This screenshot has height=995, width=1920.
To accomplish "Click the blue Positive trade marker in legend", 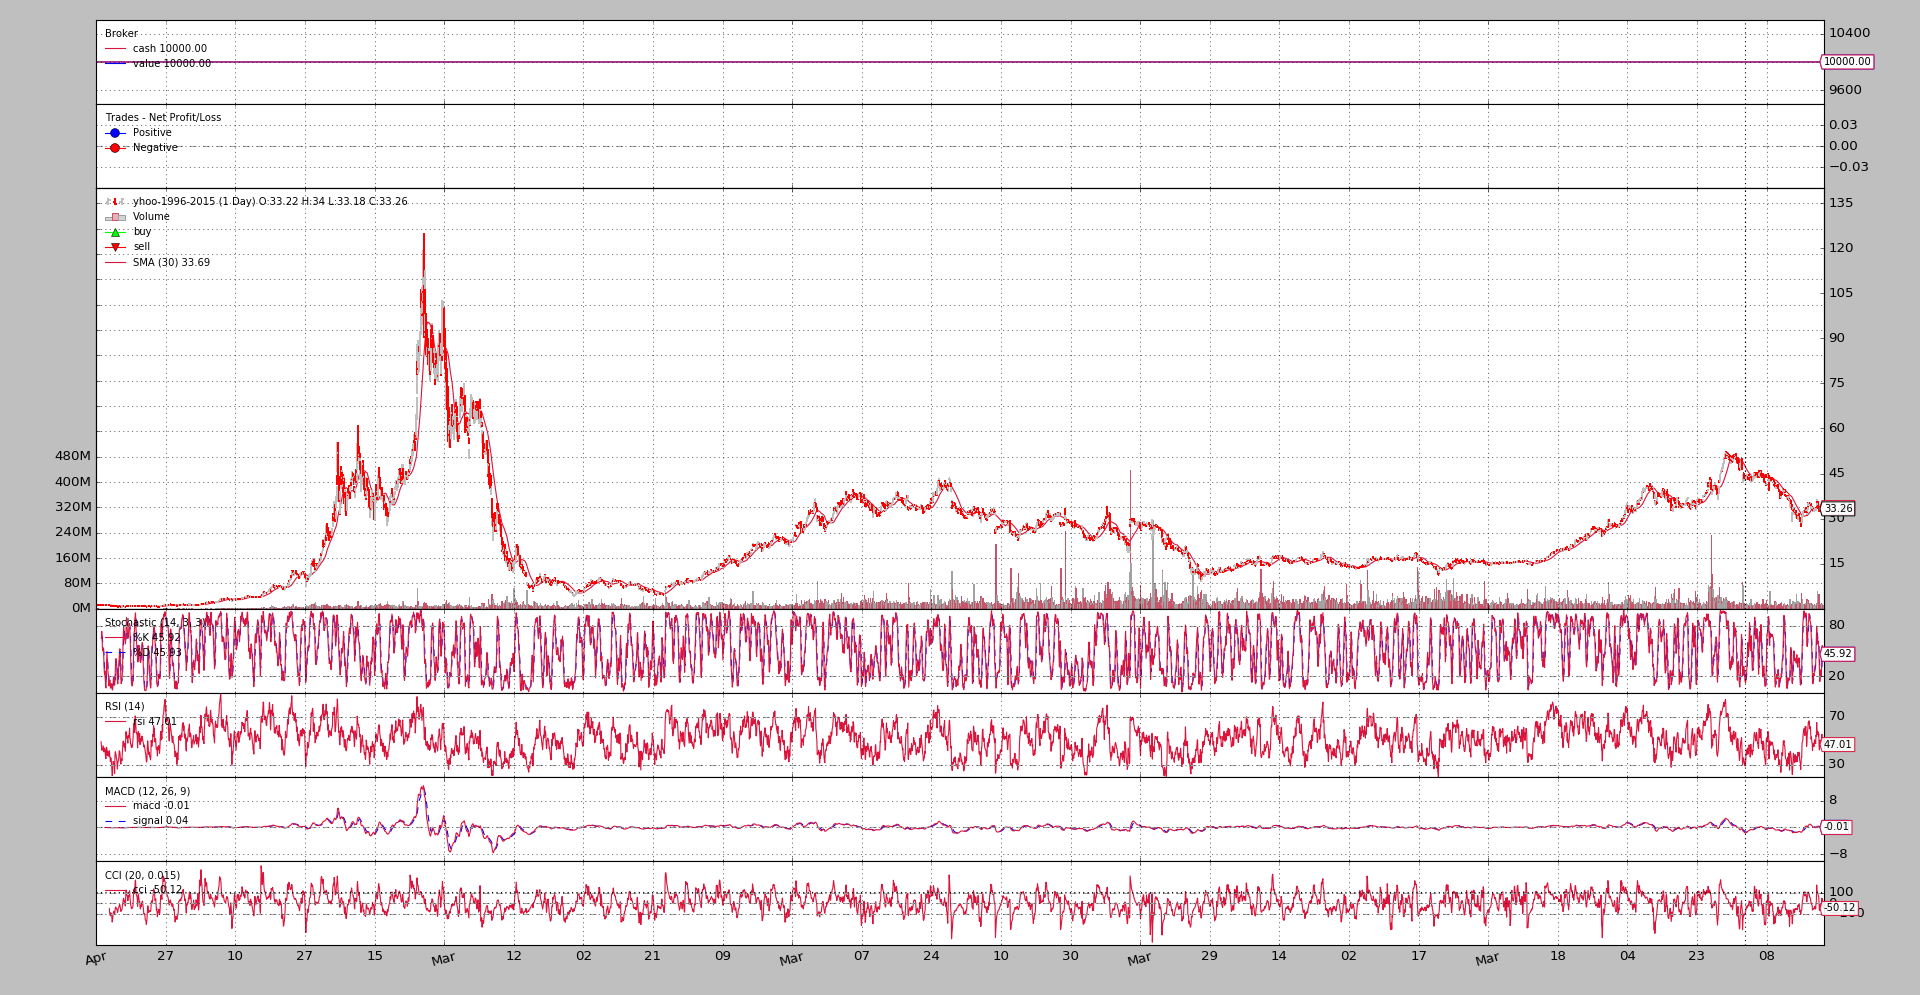I will 115,133.
